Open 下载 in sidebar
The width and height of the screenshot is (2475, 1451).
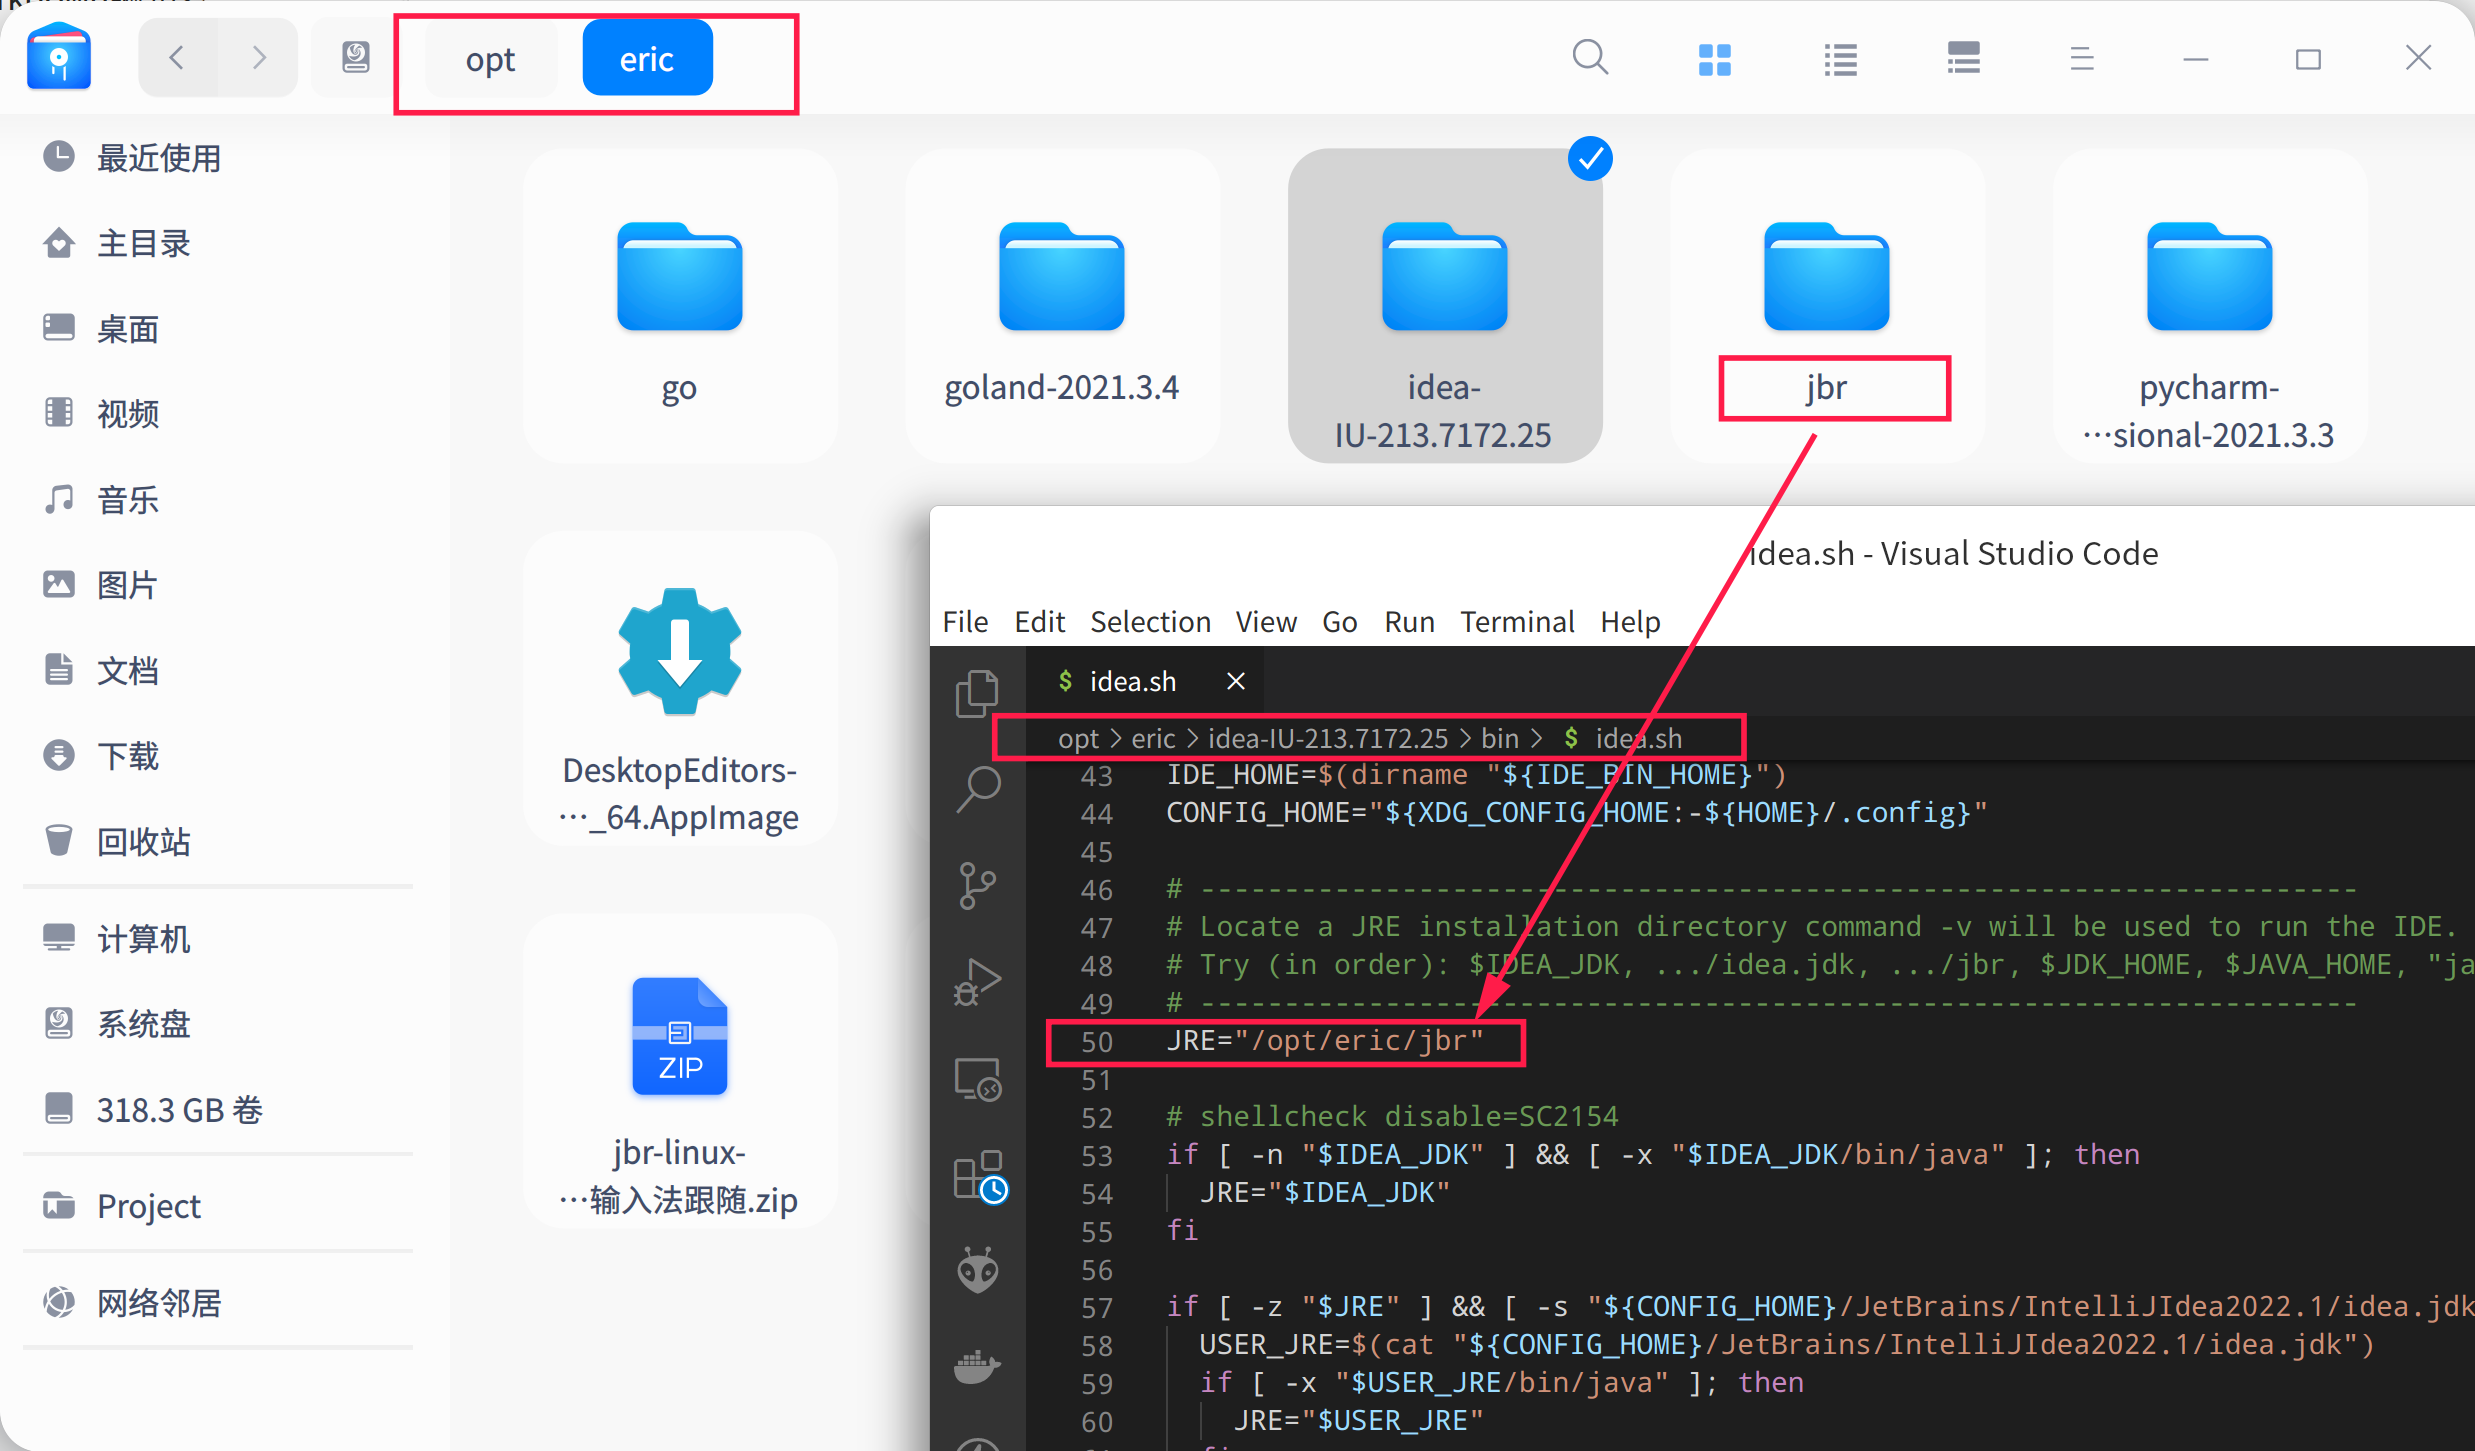(x=127, y=756)
